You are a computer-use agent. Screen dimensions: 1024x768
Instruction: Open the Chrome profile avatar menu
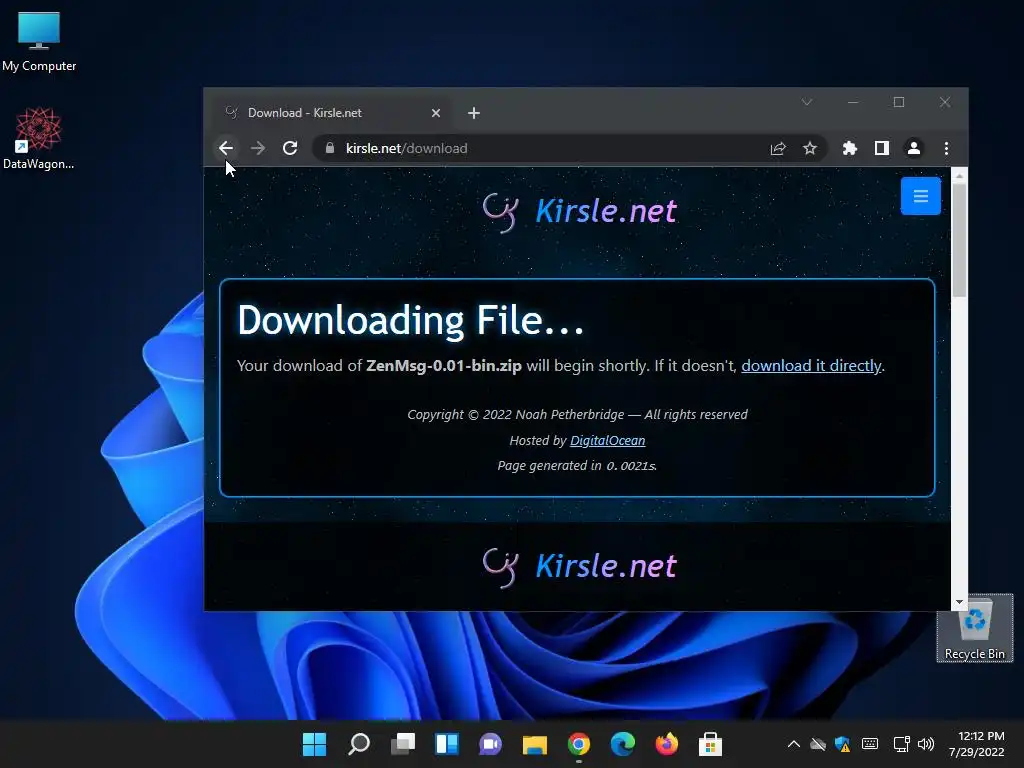click(914, 148)
